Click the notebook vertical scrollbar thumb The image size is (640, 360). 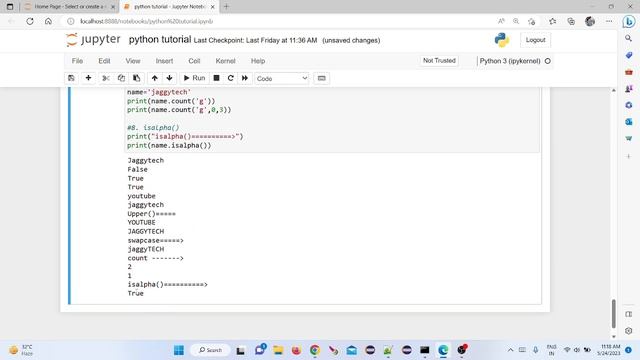click(613, 313)
